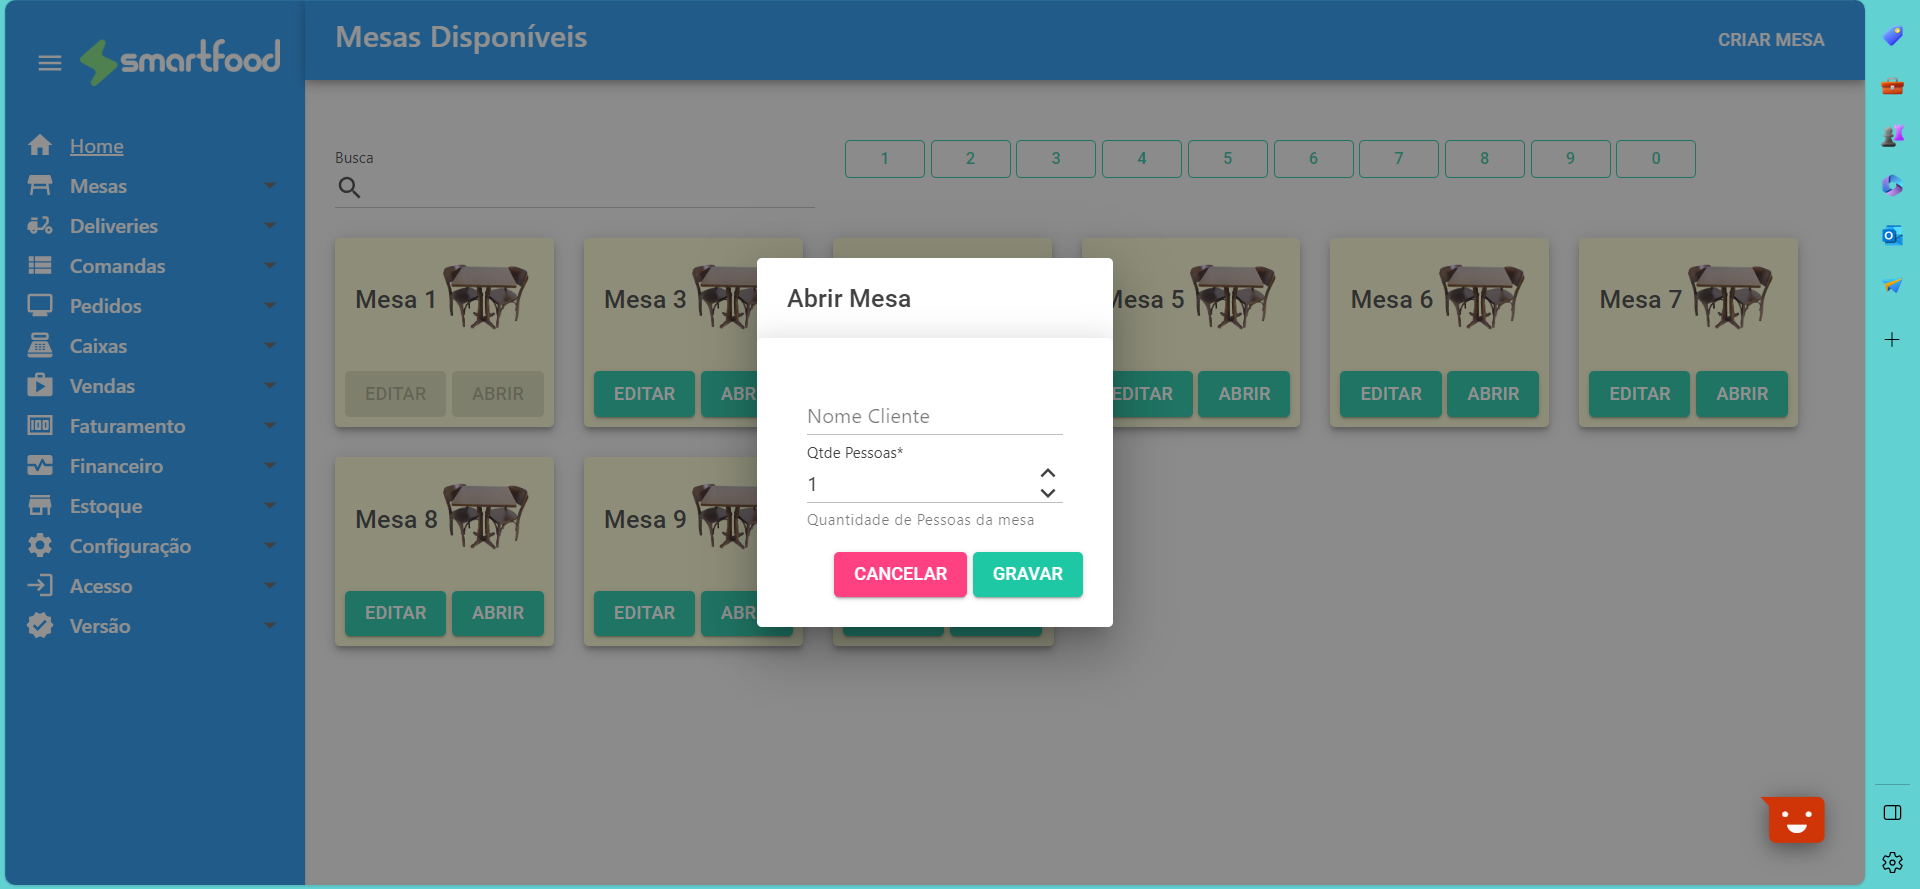1920x889 pixels.
Task: Click the plus icon in sidebar
Action: [1892, 340]
